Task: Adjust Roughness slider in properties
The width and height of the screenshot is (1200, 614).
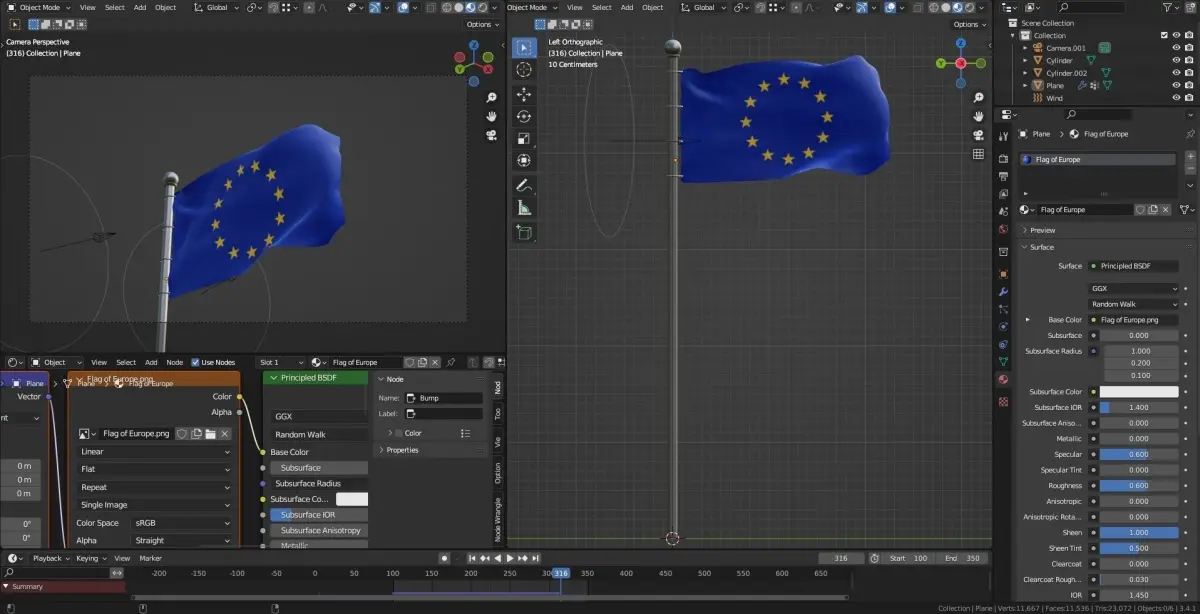Action: pos(1140,486)
